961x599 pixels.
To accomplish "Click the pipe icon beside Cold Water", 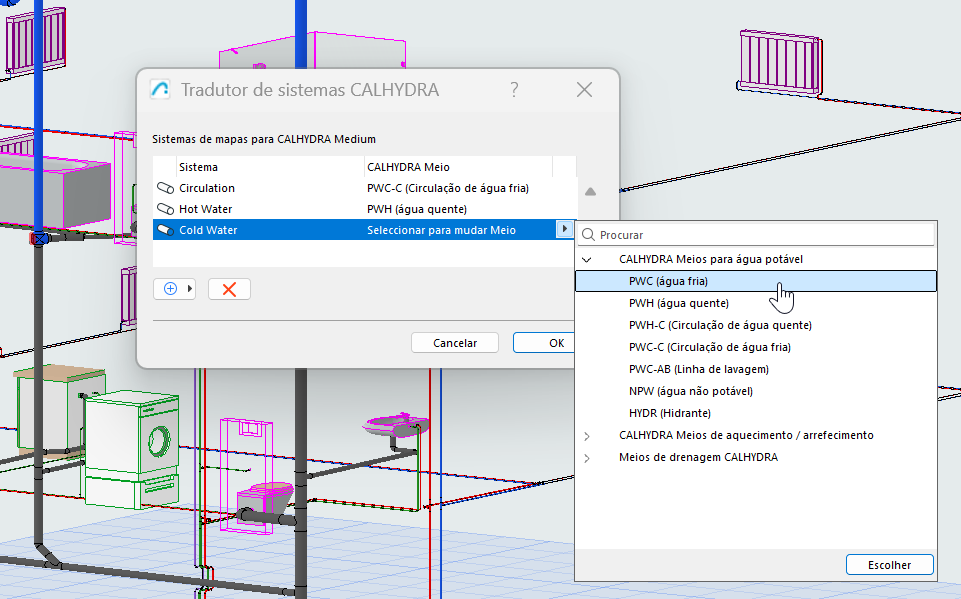I will (165, 230).
